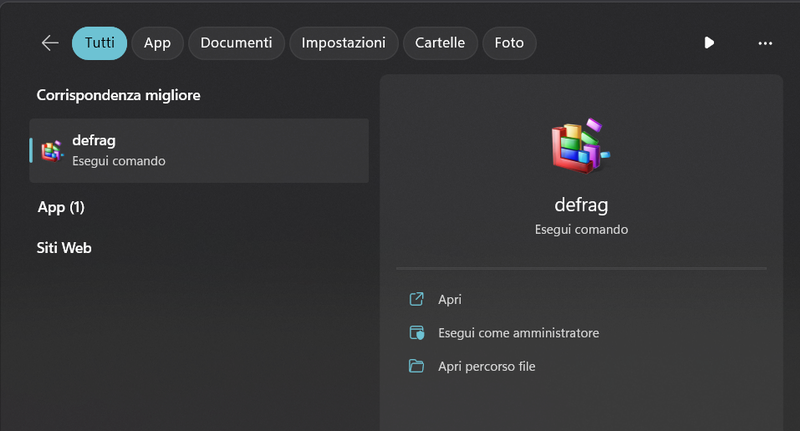Show the Cartelle filter tab
Image resolution: width=800 pixels, height=431 pixels.
[440, 43]
